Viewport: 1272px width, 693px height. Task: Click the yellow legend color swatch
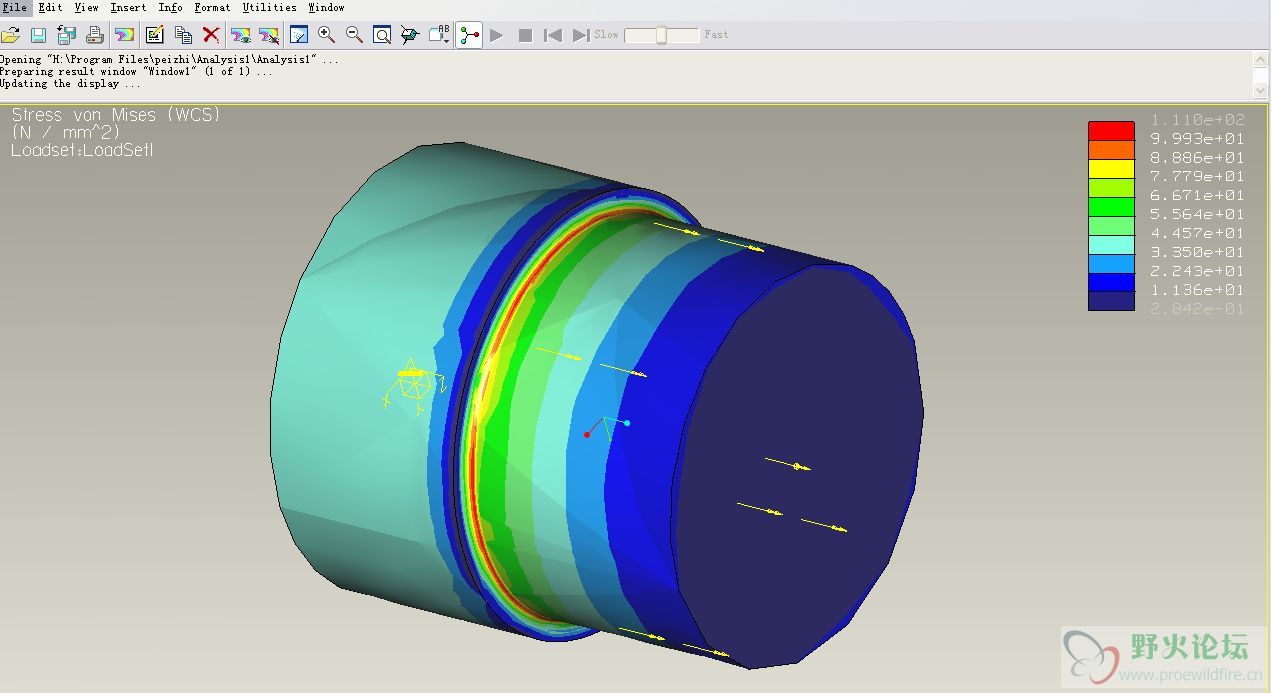click(1111, 169)
